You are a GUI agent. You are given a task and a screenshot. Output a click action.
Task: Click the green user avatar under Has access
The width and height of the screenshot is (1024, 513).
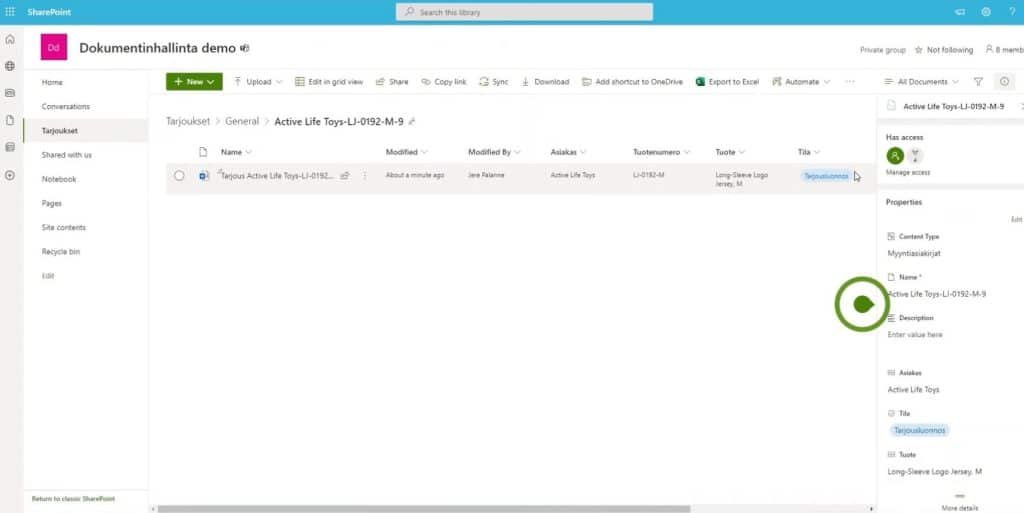tap(895, 155)
